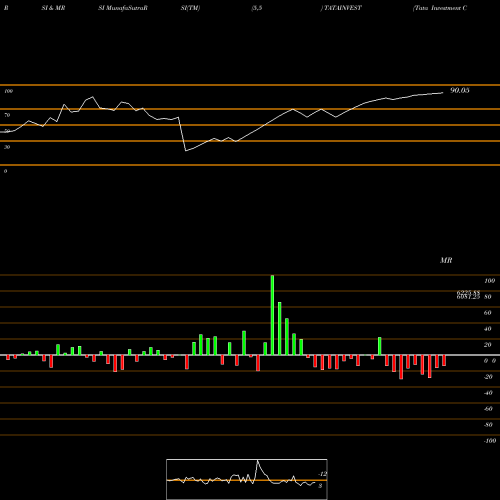Click the MR axis label -40
The height and width of the screenshot is (500, 500).
click(488, 393)
